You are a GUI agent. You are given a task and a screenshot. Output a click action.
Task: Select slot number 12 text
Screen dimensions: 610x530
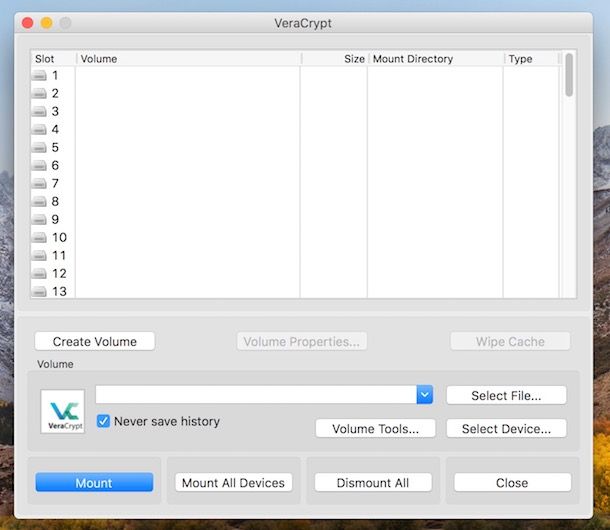[59, 274]
